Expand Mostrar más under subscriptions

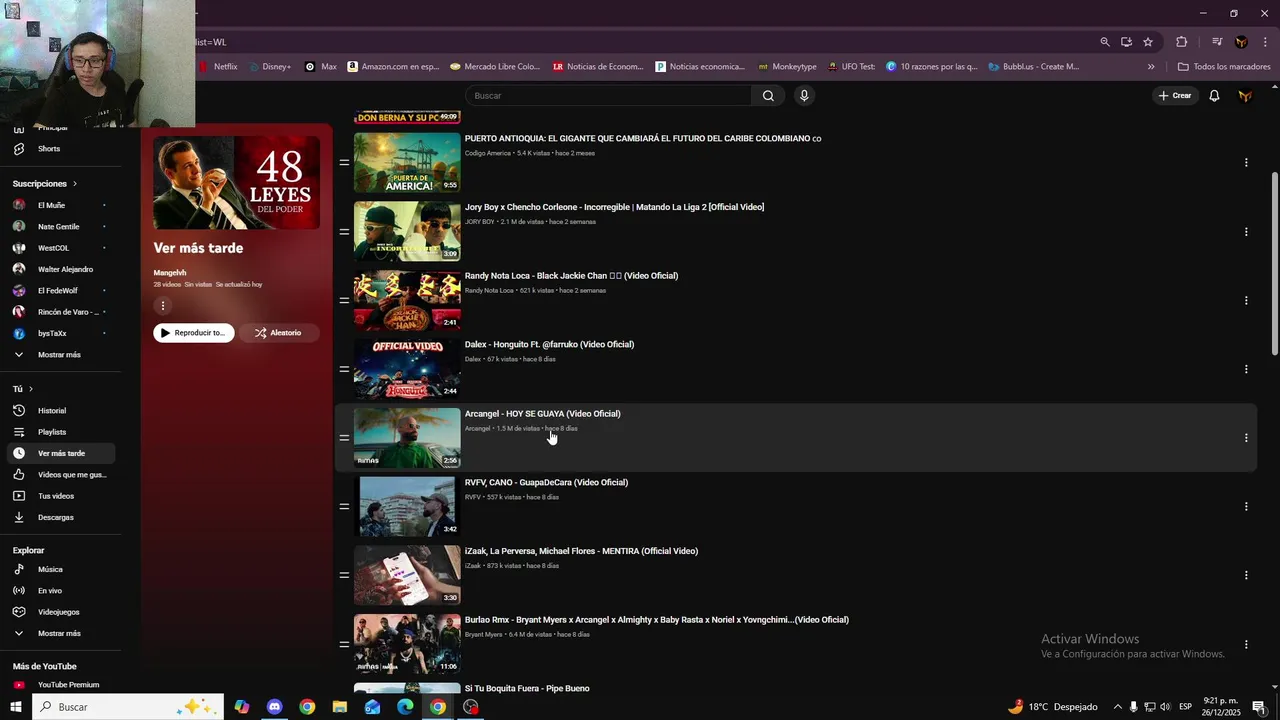tap(58, 355)
